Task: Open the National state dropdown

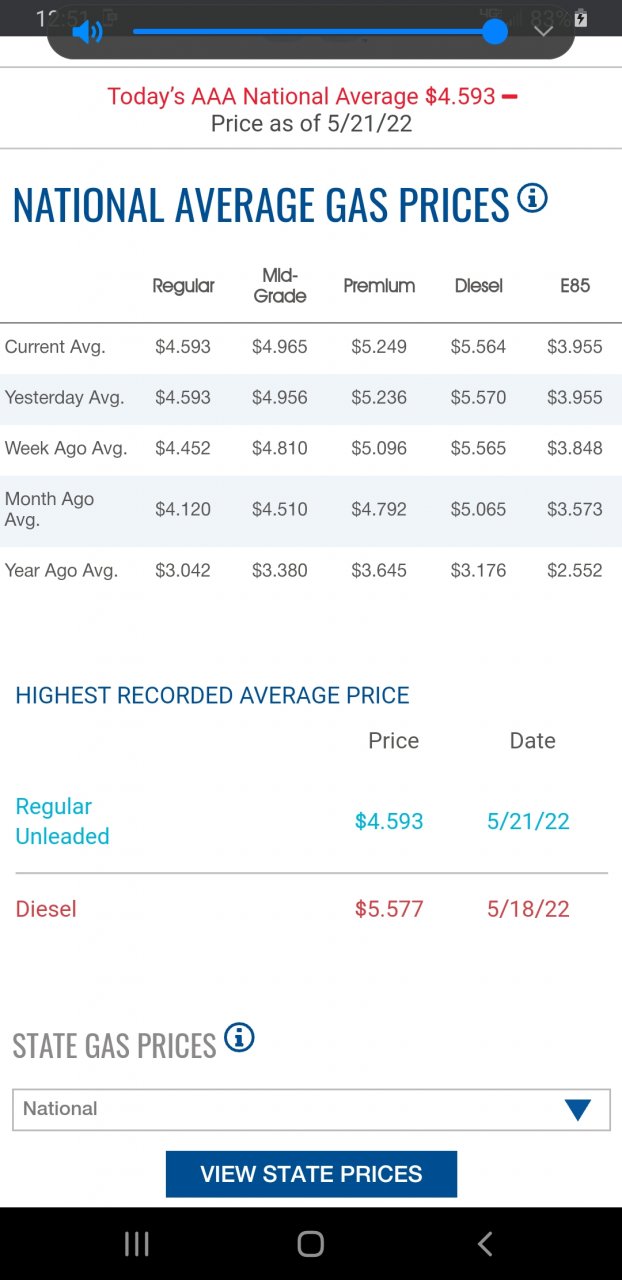Action: coord(311,1109)
